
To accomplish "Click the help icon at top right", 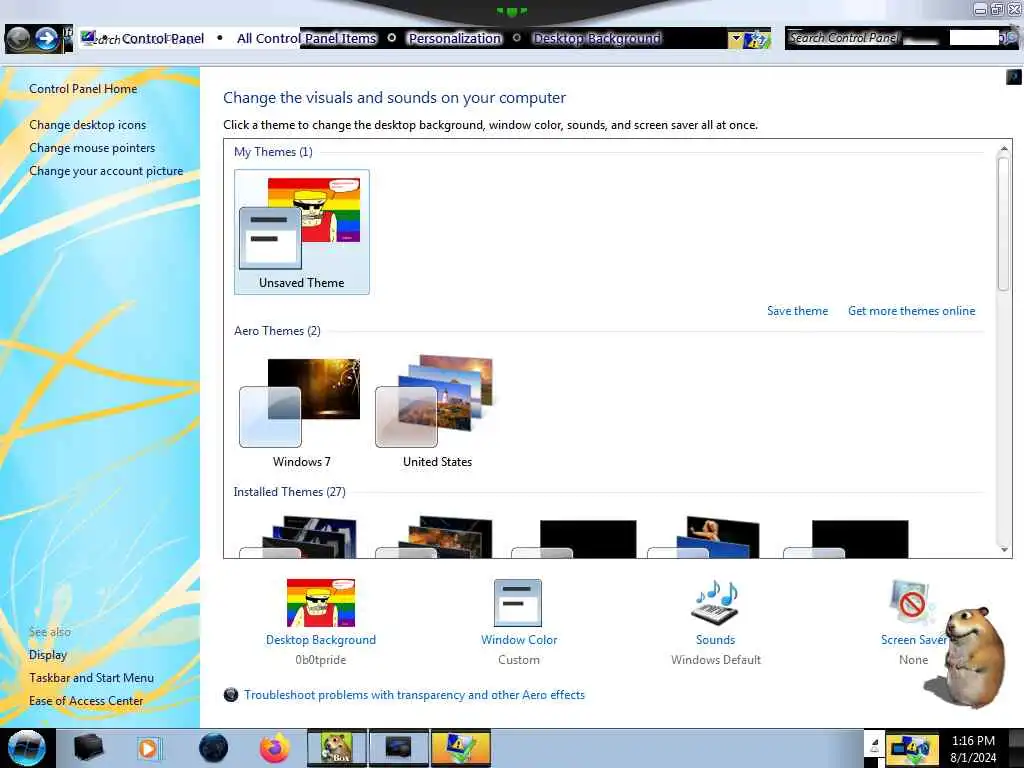I will 1014,77.
